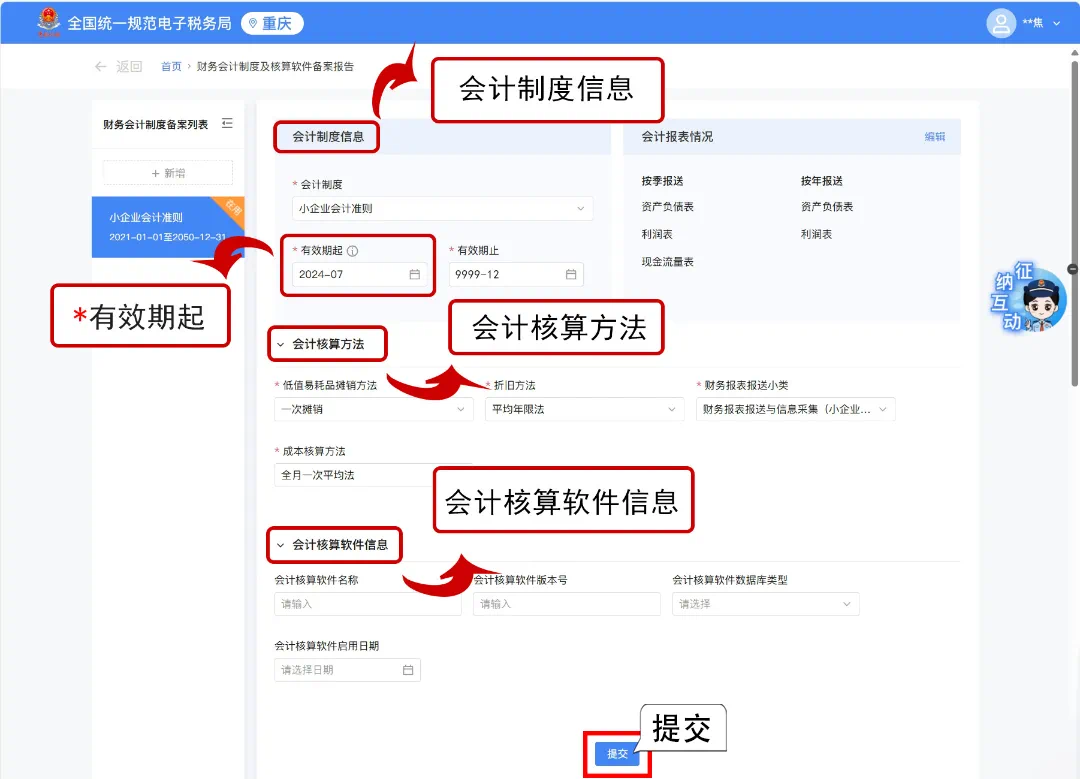This screenshot has height=779, width=1080.
Task: Open the 会计制度 dropdown
Action: [442, 208]
